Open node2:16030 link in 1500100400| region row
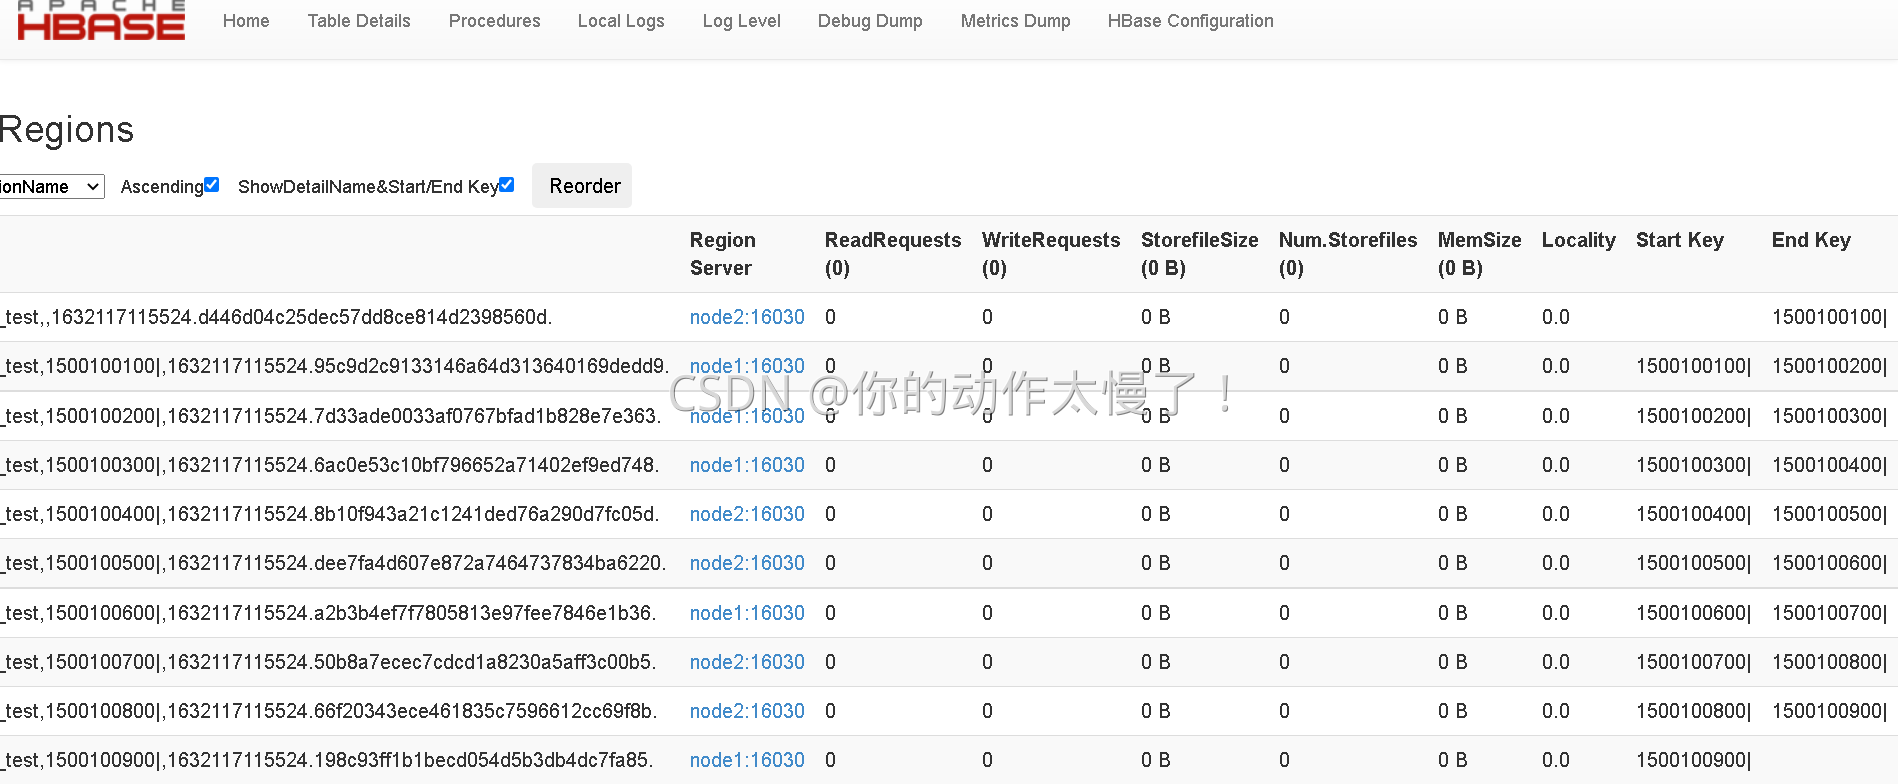 (747, 514)
